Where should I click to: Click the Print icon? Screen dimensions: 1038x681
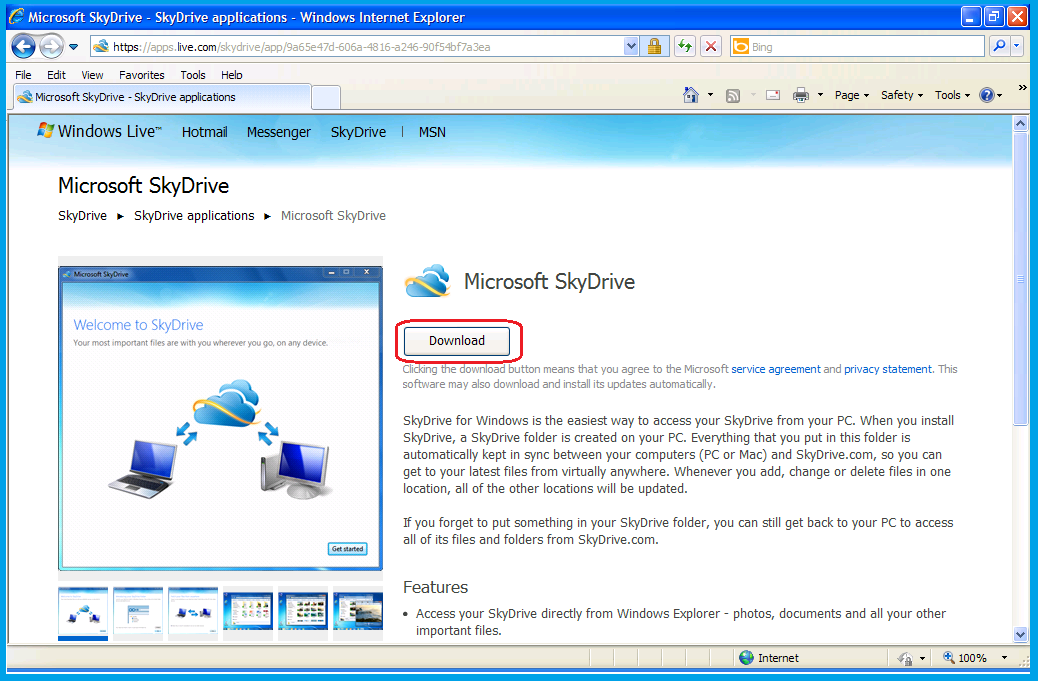point(801,95)
